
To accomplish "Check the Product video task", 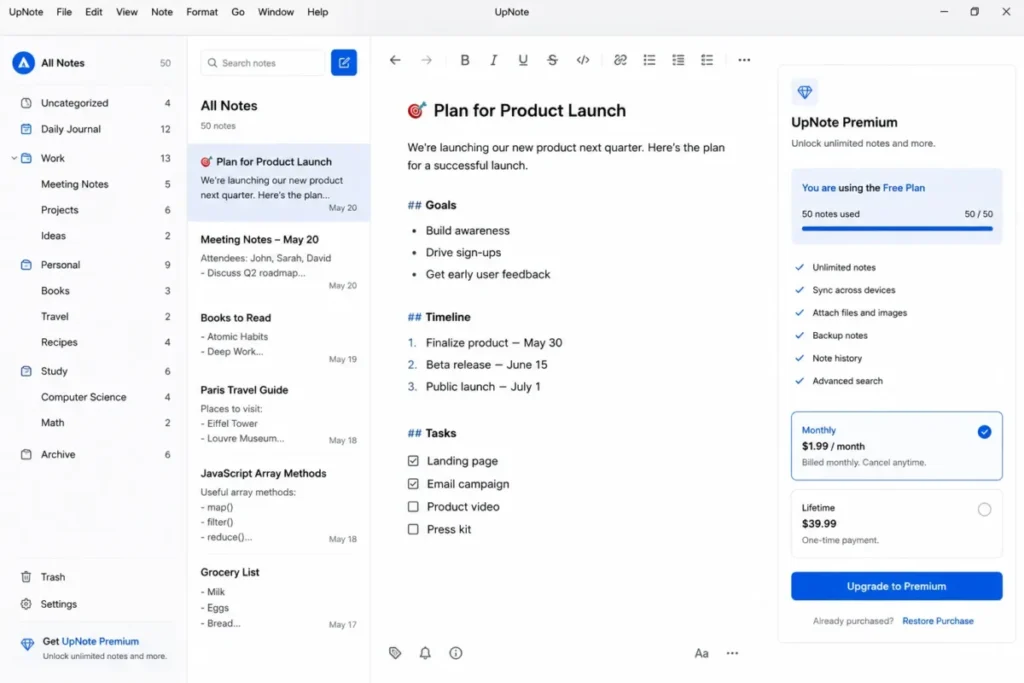I will pyautogui.click(x=413, y=507).
